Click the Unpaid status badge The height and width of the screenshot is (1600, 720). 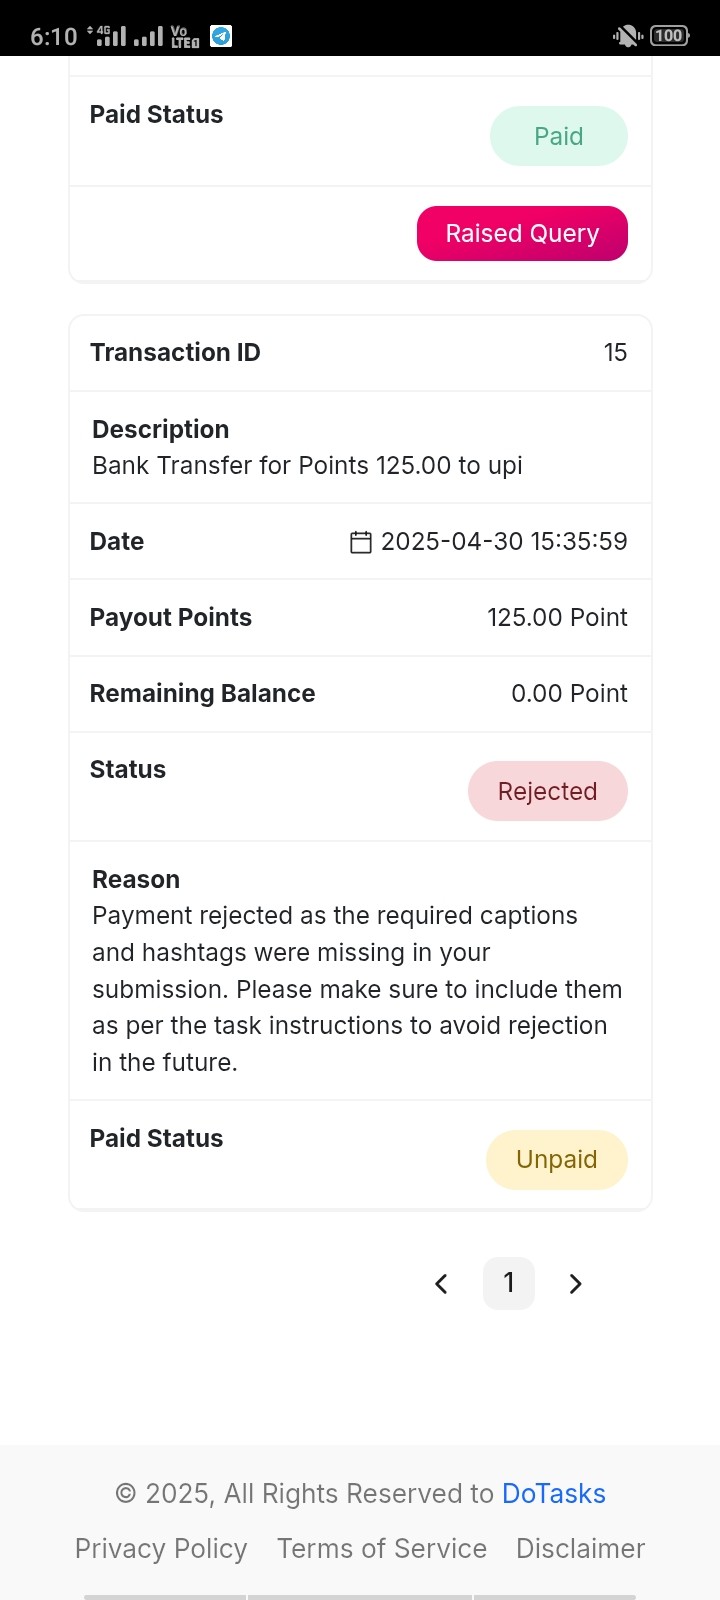(x=557, y=1160)
